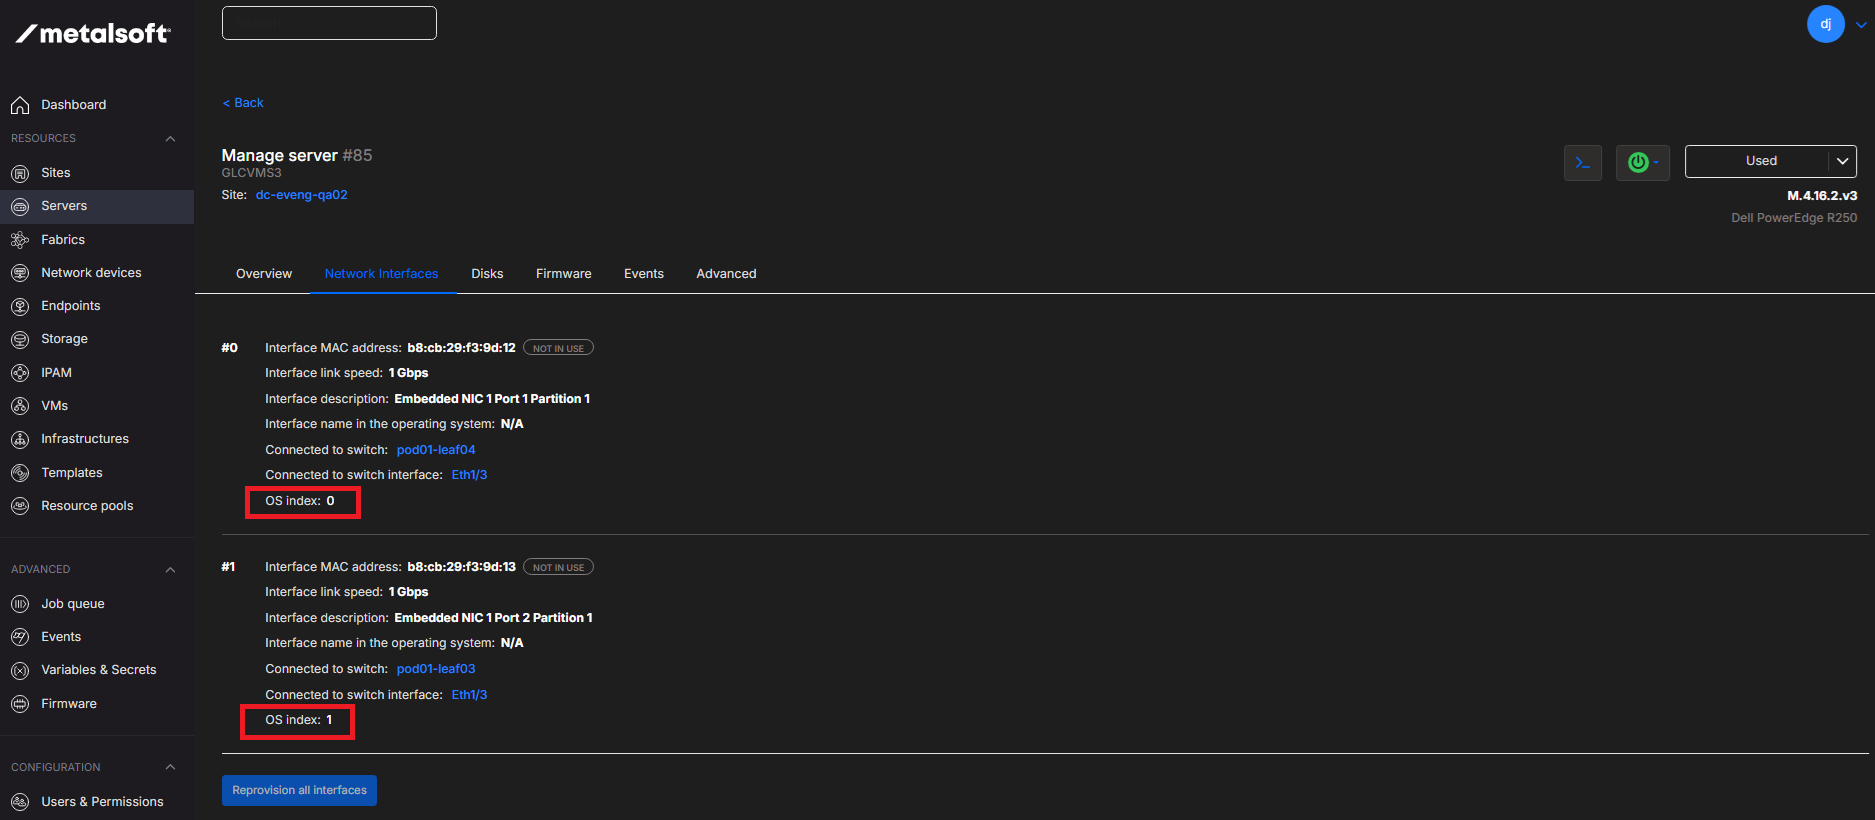Open Variables & Secrets icon
Viewport: 1875px width, 820px height.
[x=20, y=670]
